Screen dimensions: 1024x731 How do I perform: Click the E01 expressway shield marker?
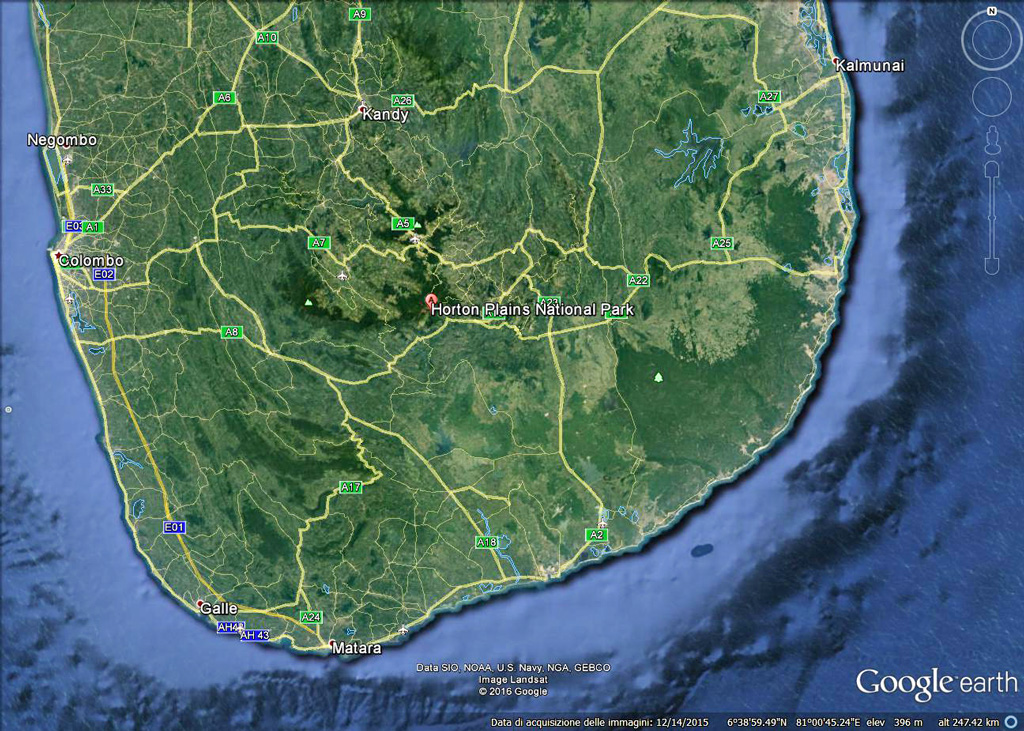click(x=175, y=526)
